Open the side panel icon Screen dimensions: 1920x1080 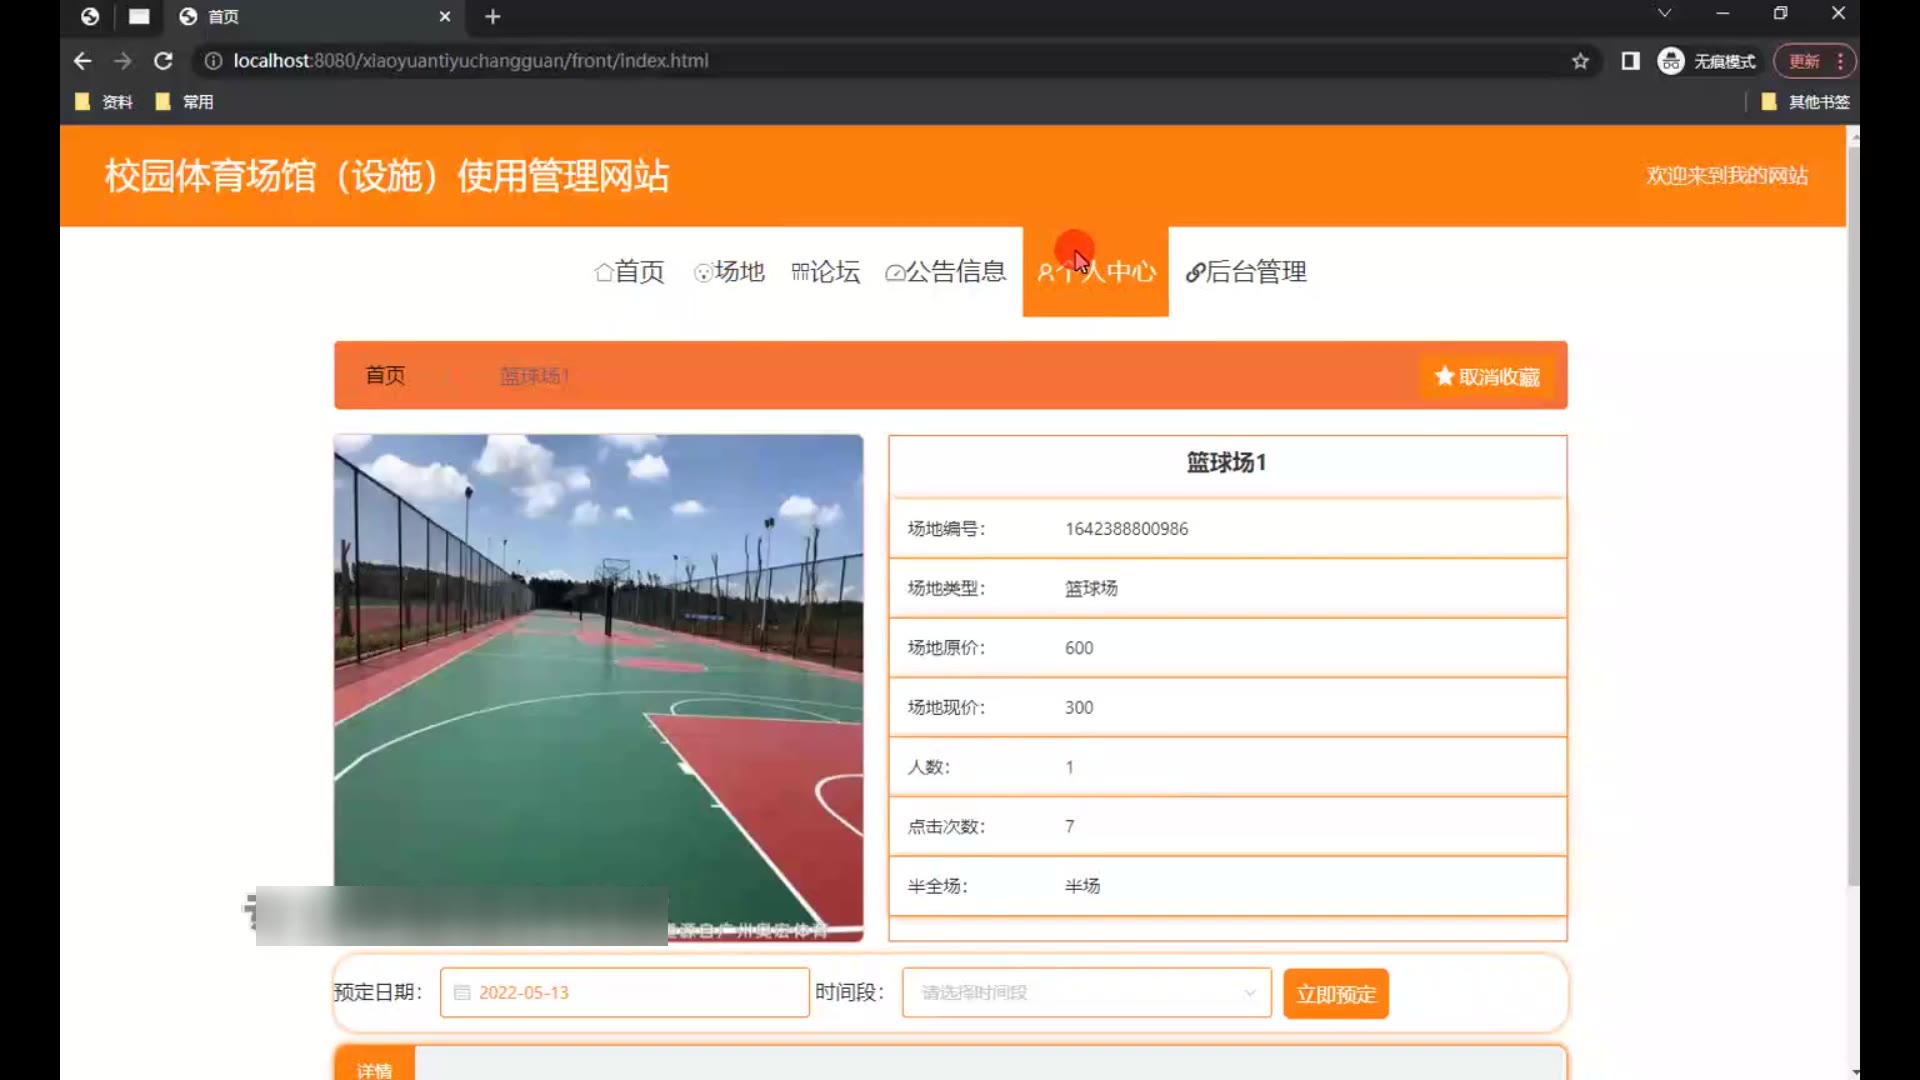coord(1630,61)
